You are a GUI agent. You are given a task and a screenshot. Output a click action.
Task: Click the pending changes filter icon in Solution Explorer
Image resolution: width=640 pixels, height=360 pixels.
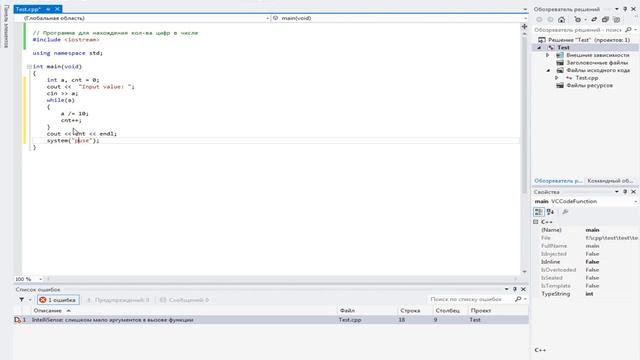(x=577, y=20)
